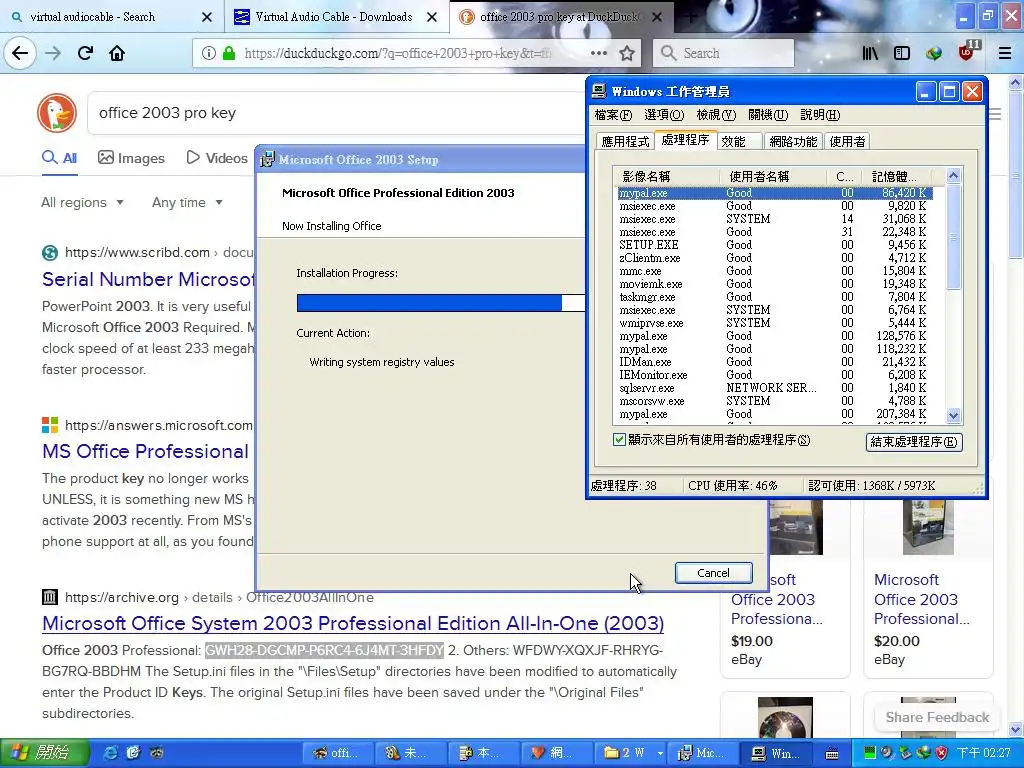1024x768 pixels.
Task: Bookmark this page with the star icon
Action: tap(627, 53)
